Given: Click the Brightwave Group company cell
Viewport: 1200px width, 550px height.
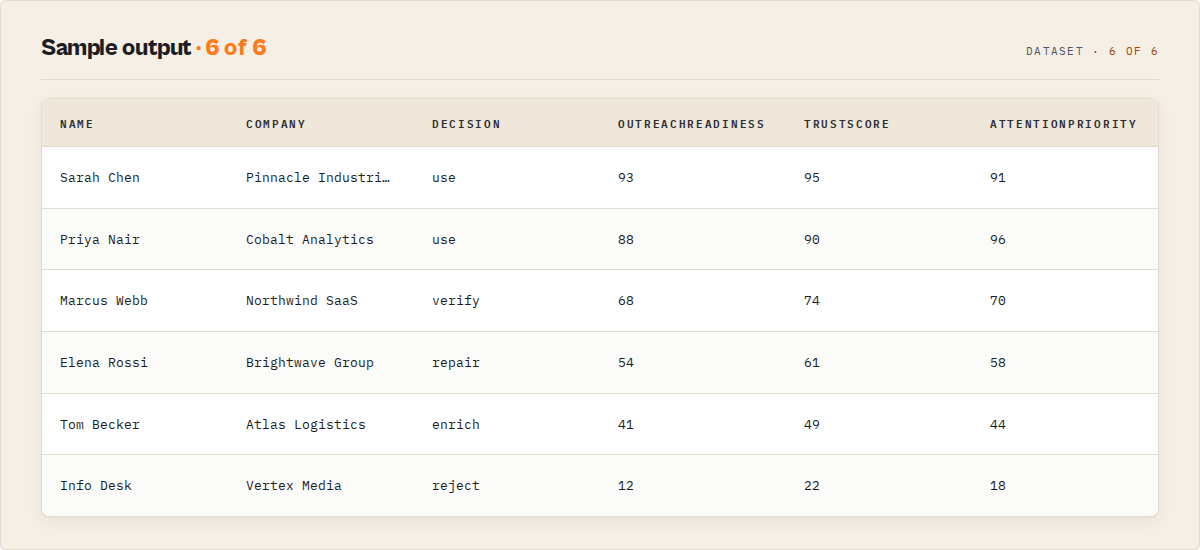Looking at the screenshot, I should coord(310,363).
